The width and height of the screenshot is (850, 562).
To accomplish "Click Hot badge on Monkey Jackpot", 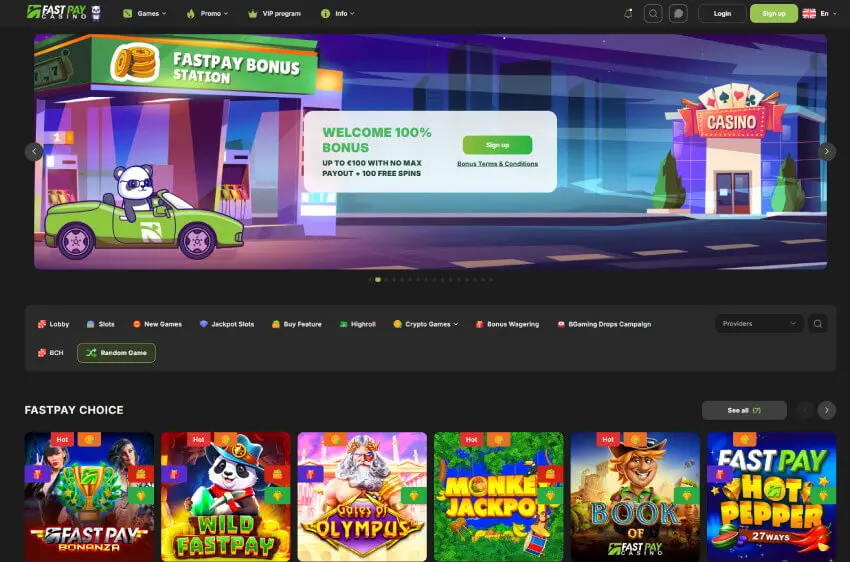I will tap(472, 440).
